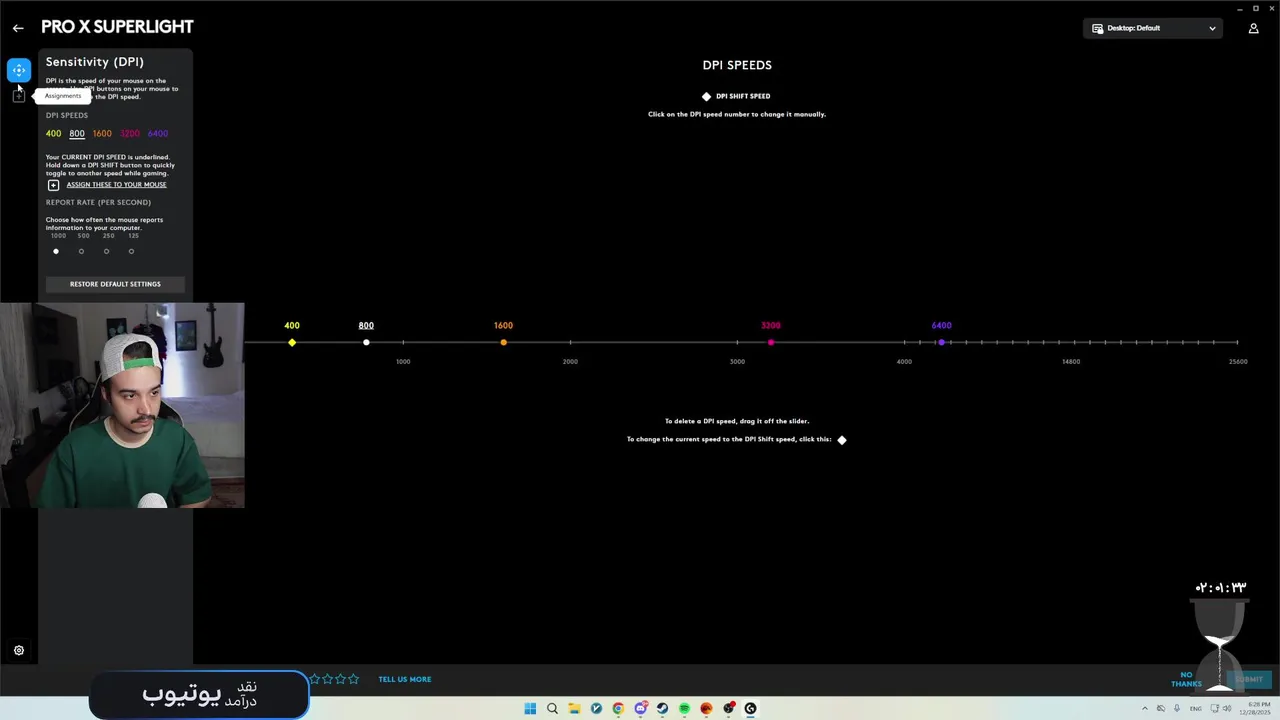Set report rate to 125
1280x720 pixels.
point(131,251)
